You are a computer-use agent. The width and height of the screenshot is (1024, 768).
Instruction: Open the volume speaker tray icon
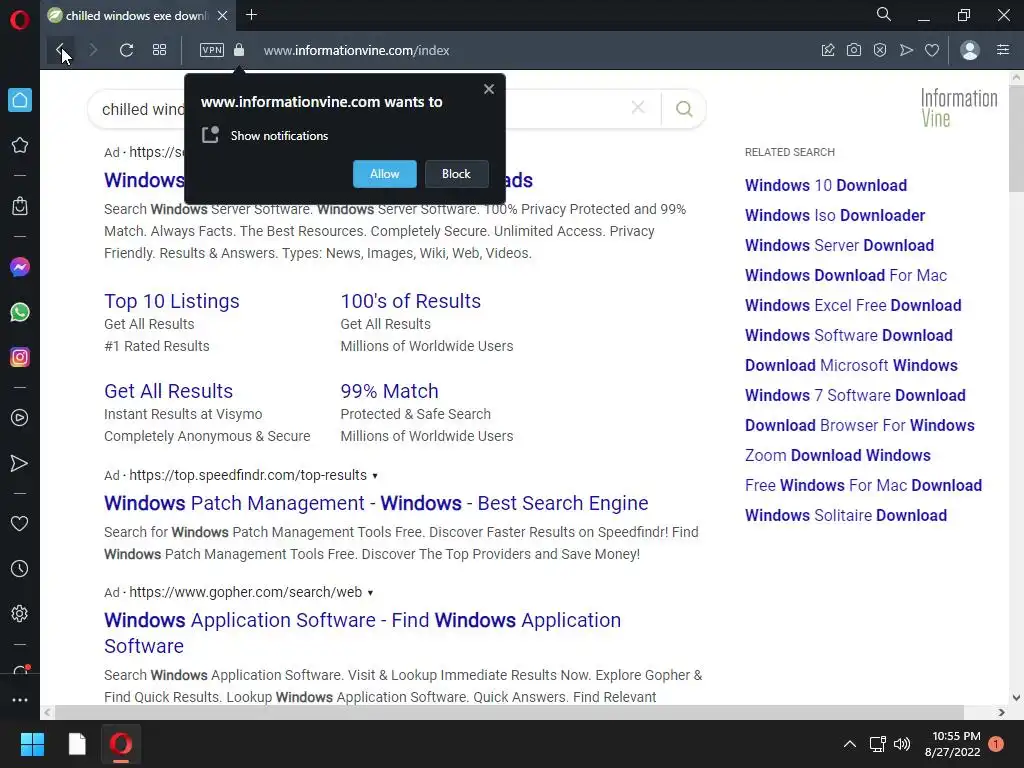click(902, 744)
